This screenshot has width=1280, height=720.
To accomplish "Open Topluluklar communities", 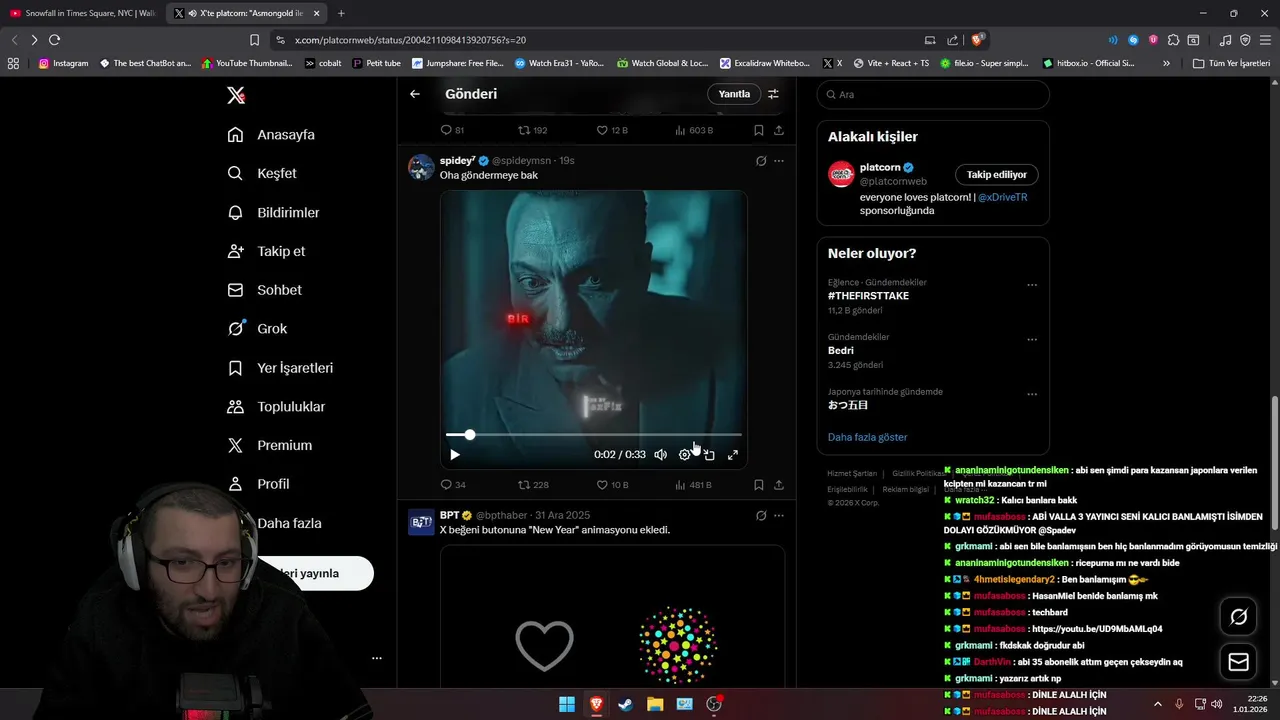I will (x=276, y=407).
